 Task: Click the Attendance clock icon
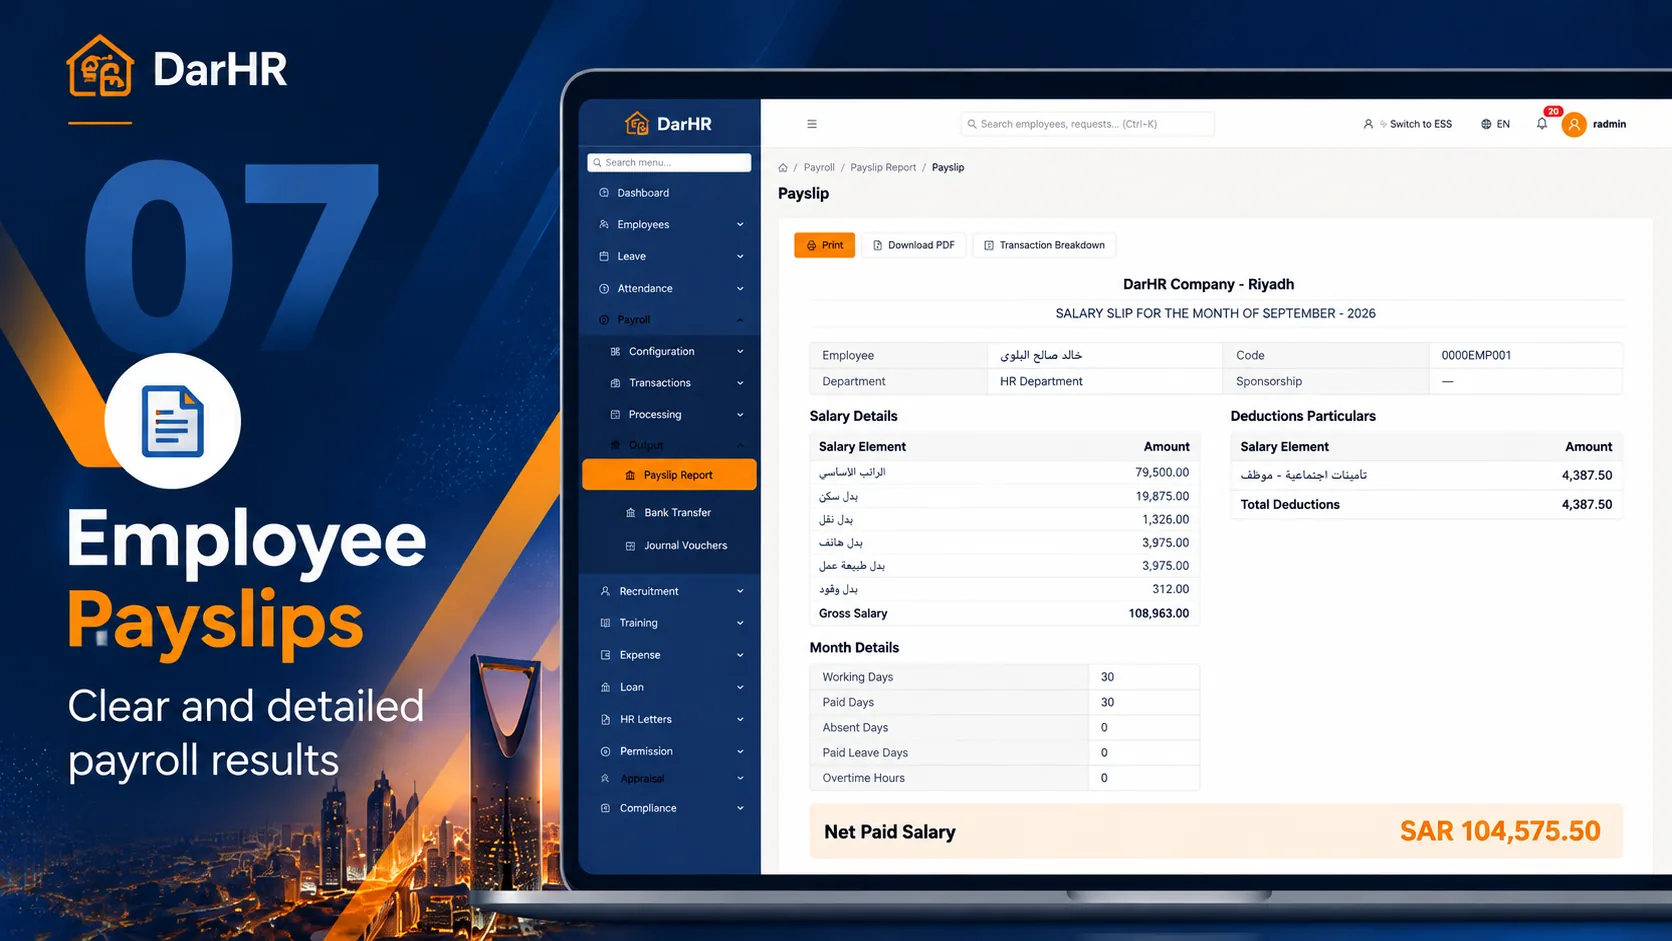[x=604, y=289]
